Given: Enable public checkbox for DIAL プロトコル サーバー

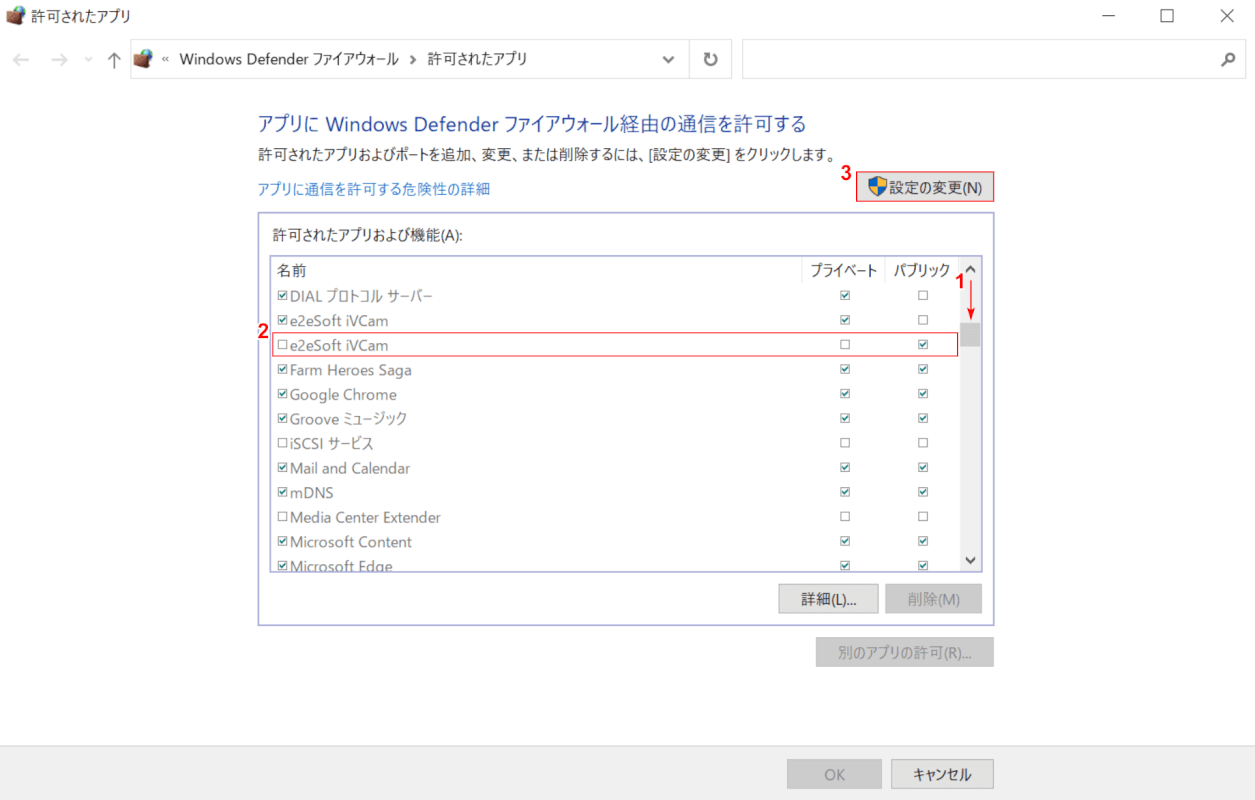Looking at the screenshot, I should (x=923, y=296).
